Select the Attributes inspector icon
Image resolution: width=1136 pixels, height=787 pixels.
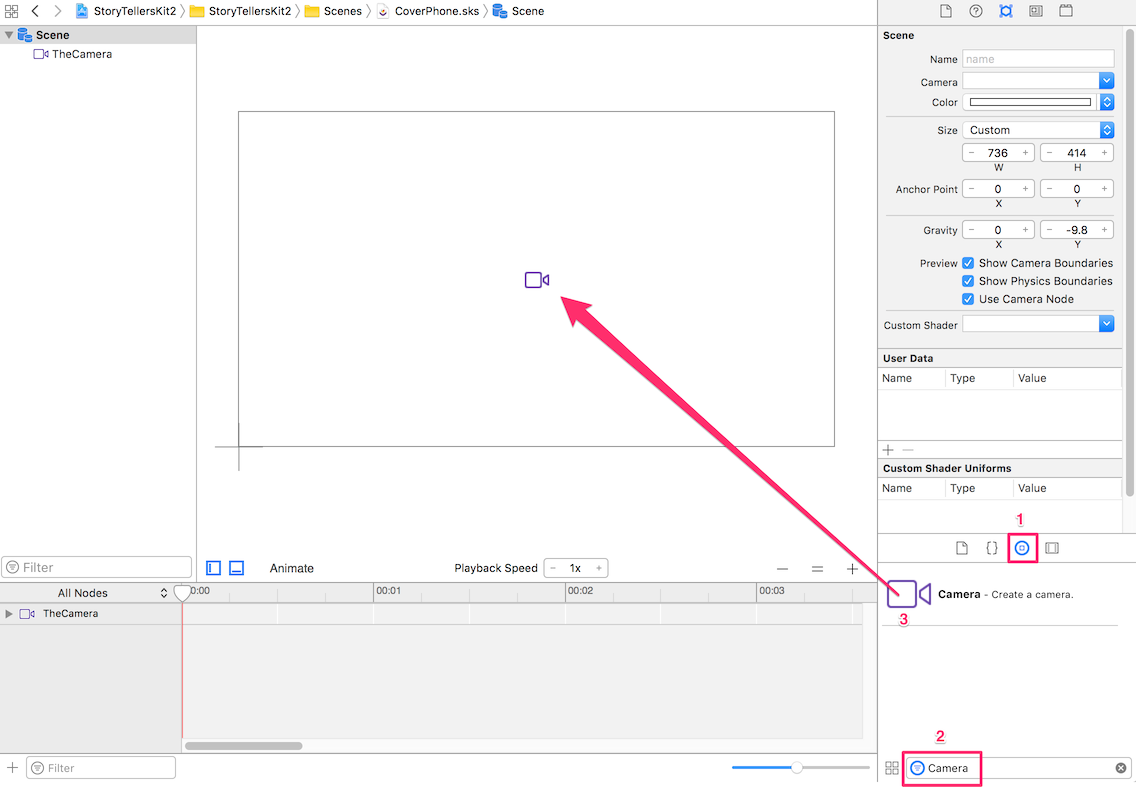[1006, 11]
